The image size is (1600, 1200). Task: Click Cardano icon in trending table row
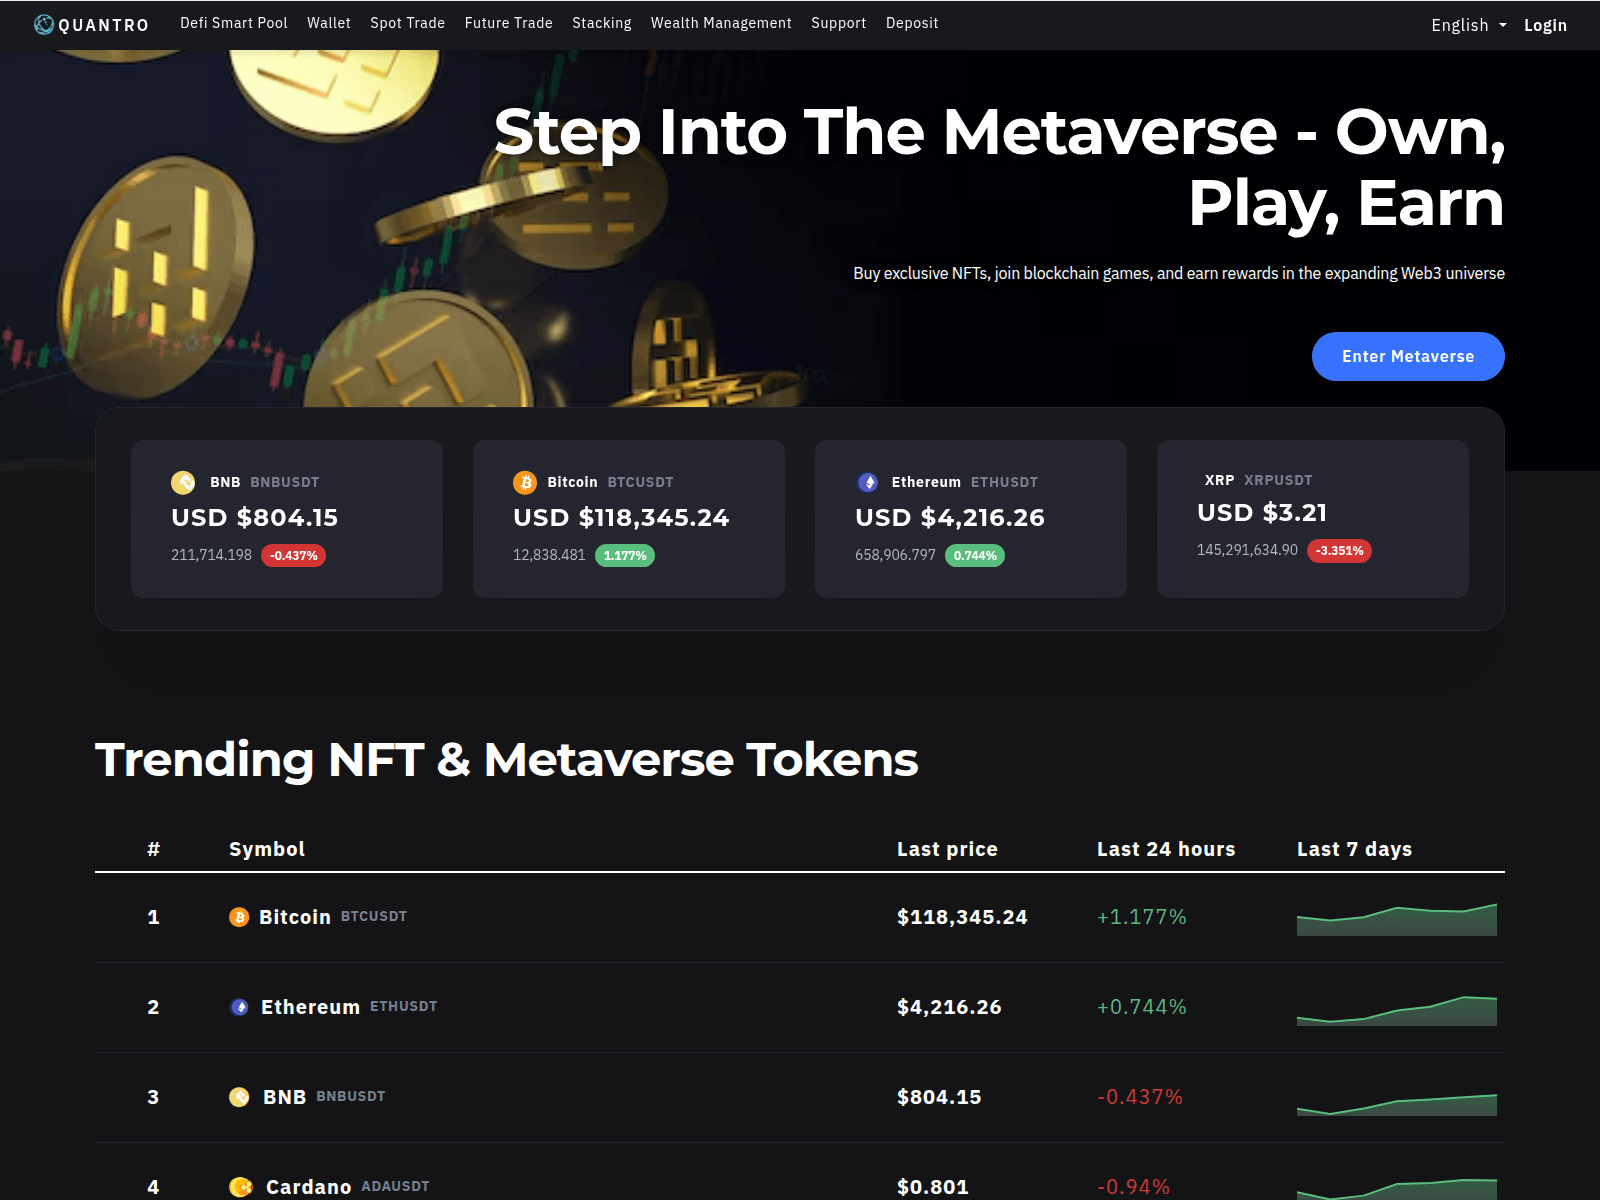pos(241,1187)
